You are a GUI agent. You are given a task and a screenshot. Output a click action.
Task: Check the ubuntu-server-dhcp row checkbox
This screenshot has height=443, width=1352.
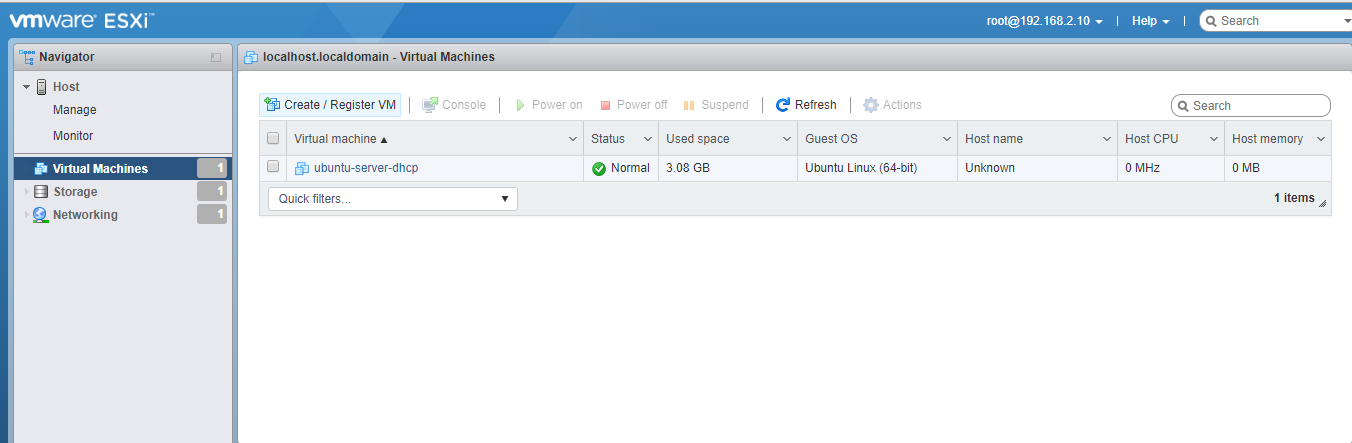[273, 167]
